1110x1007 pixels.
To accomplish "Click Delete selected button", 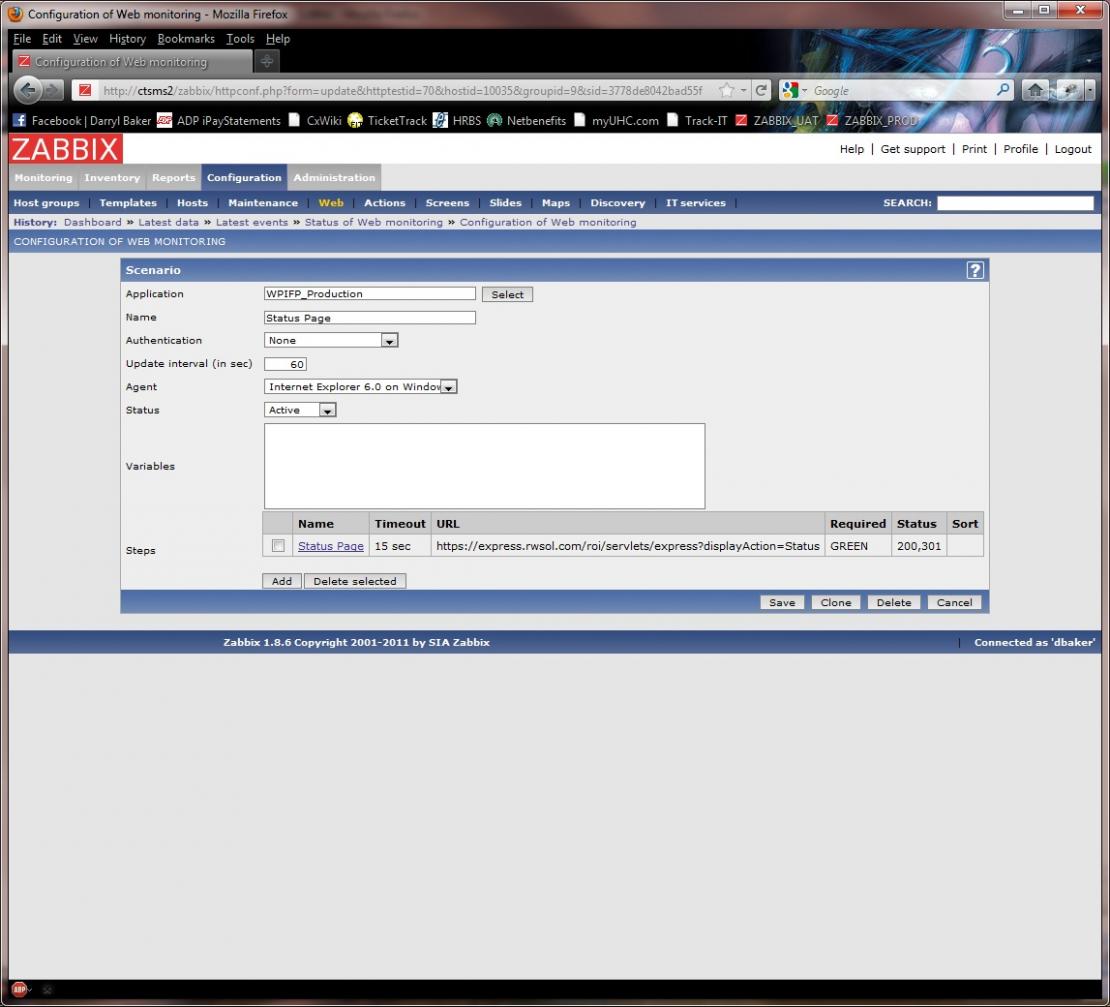I will click(355, 581).
